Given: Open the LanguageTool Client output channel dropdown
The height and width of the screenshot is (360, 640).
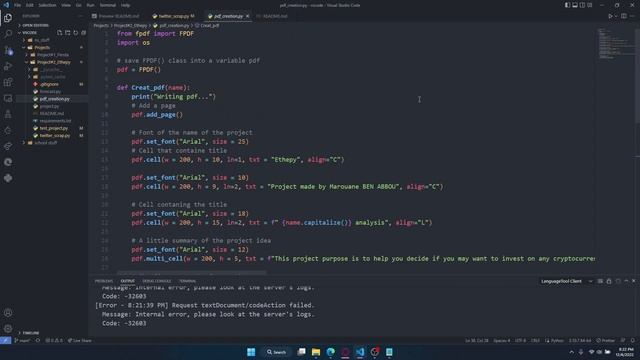Looking at the screenshot, I should (566, 281).
